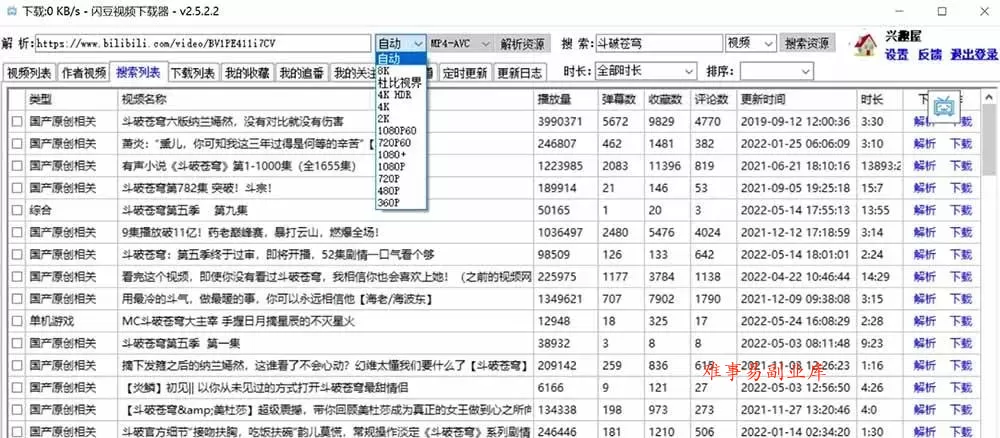
Task: Sort by 播放量 column header
Action: click(x=566, y=99)
